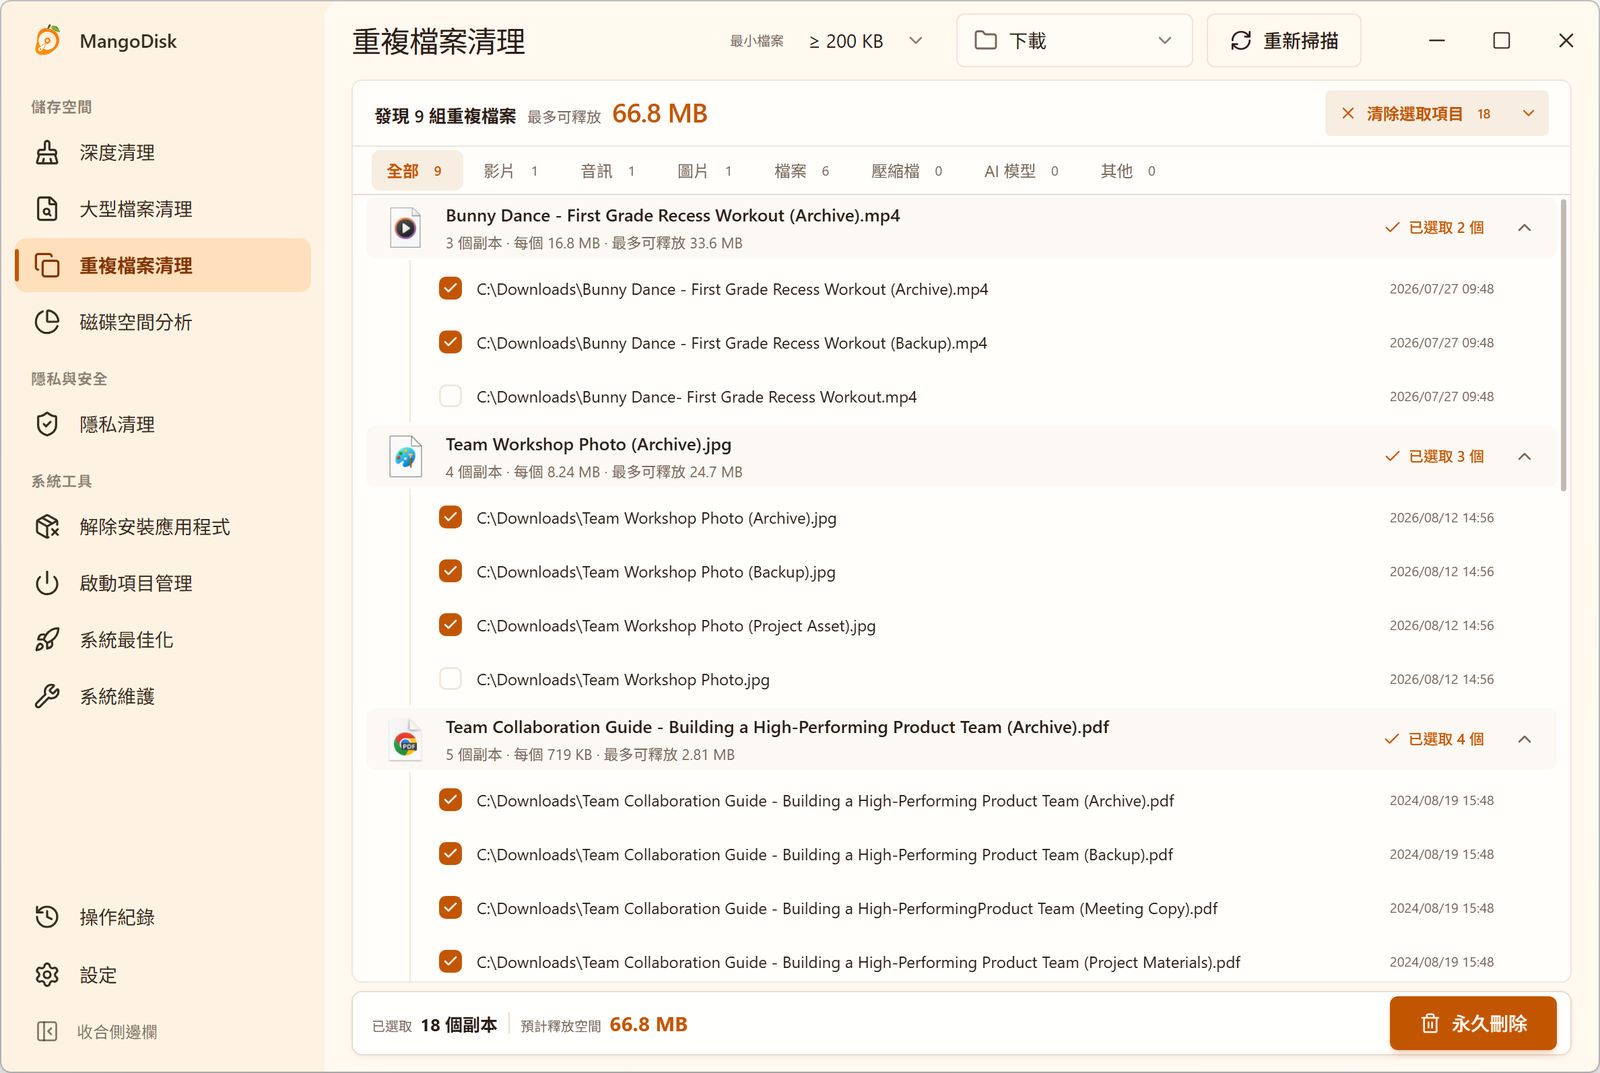The height and width of the screenshot is (1073, 1600).
Task: Open 隱私清理 shield icon
Action: pos(47,424)
